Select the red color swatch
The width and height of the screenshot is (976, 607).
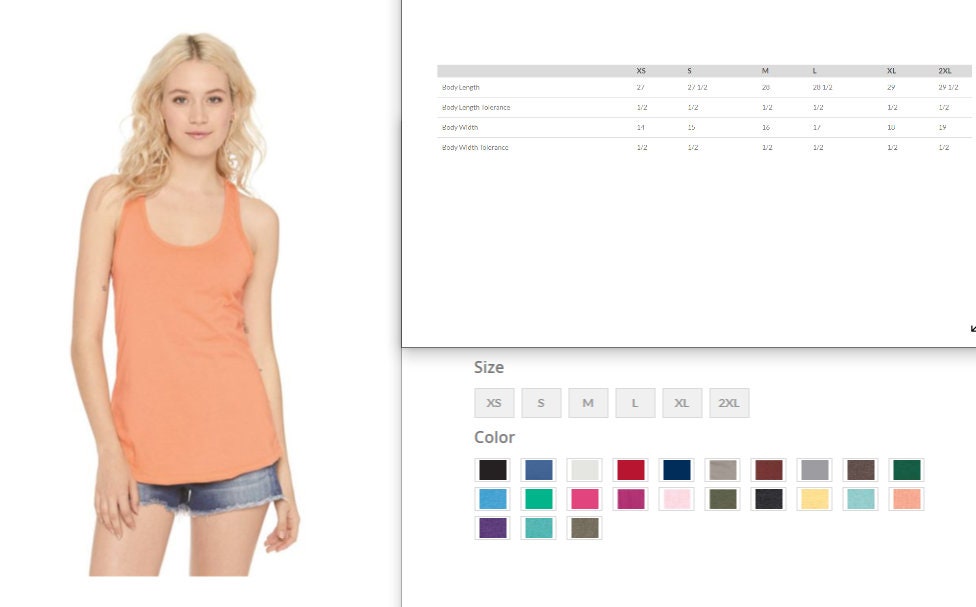(x=631, y=470)
